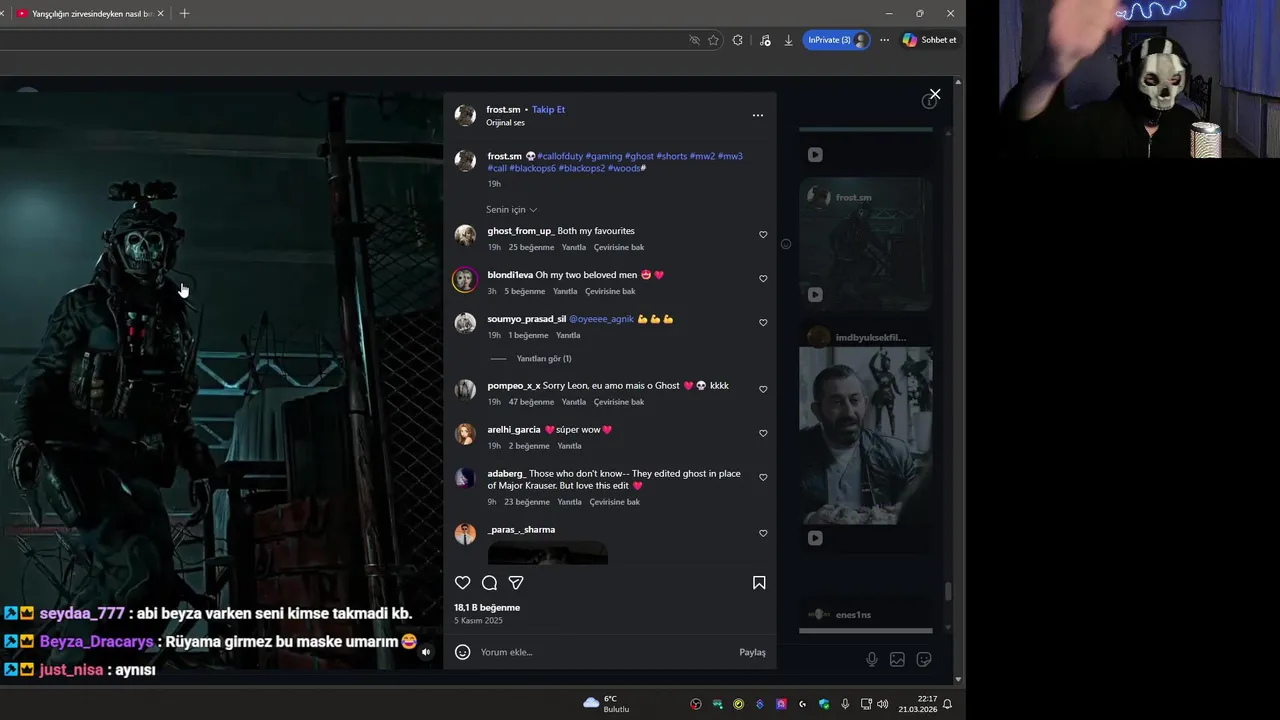Click 'Yanıtla' under arelhi_garcia's comment
1280x720 pixels.
[569, 446]
